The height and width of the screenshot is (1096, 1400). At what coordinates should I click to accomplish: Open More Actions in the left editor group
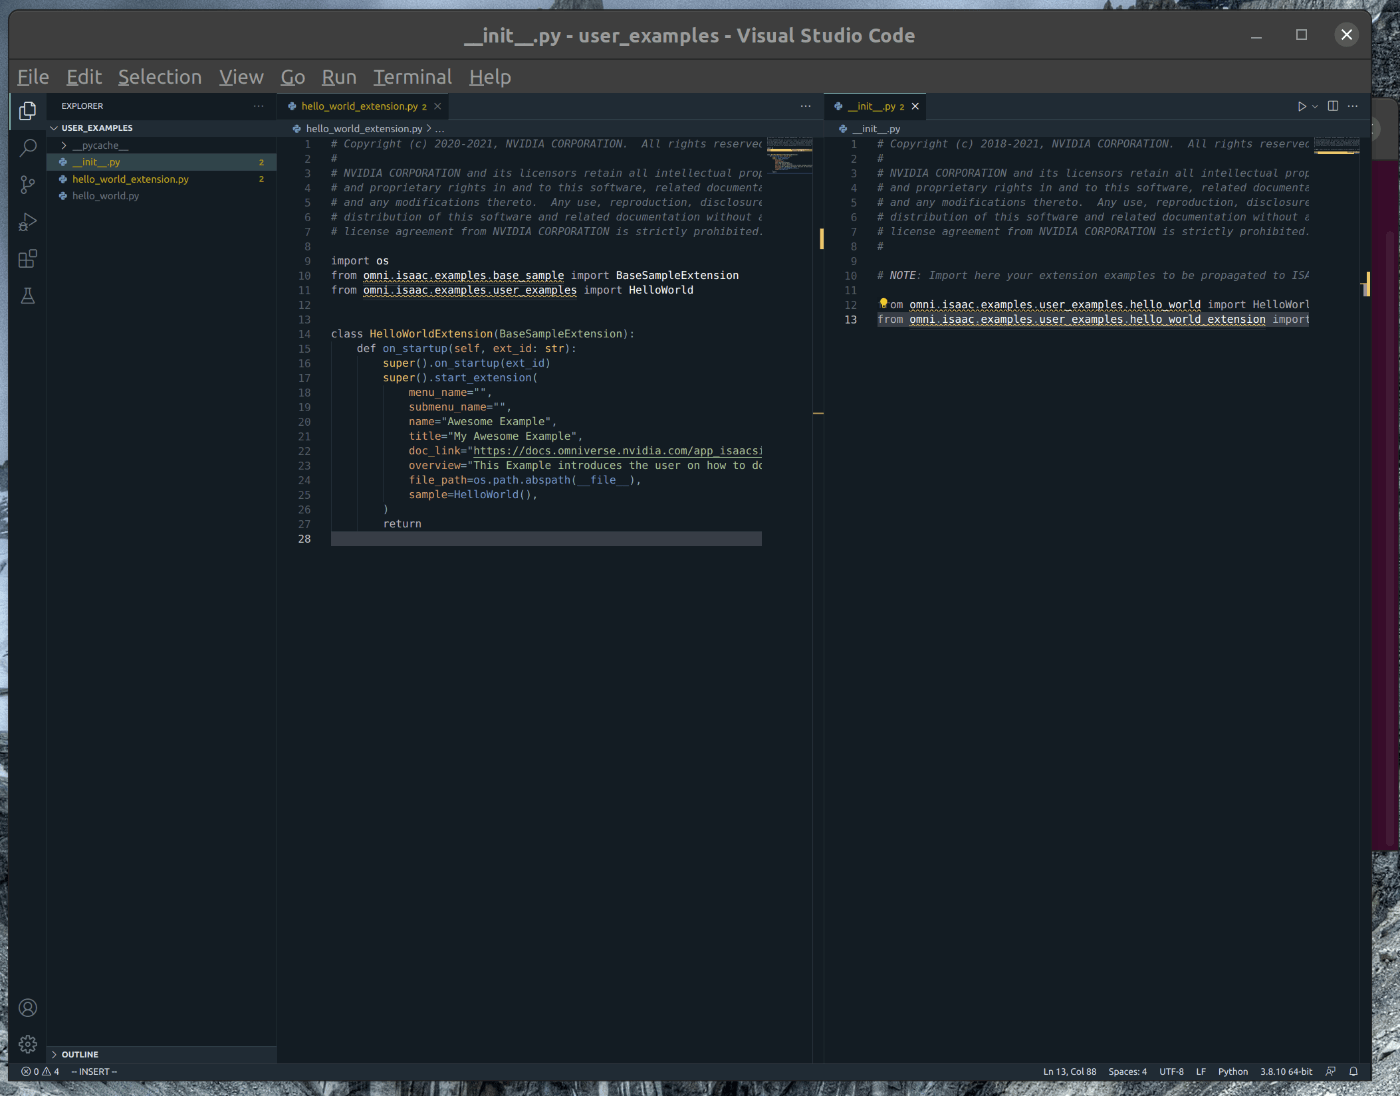point(806,106)
